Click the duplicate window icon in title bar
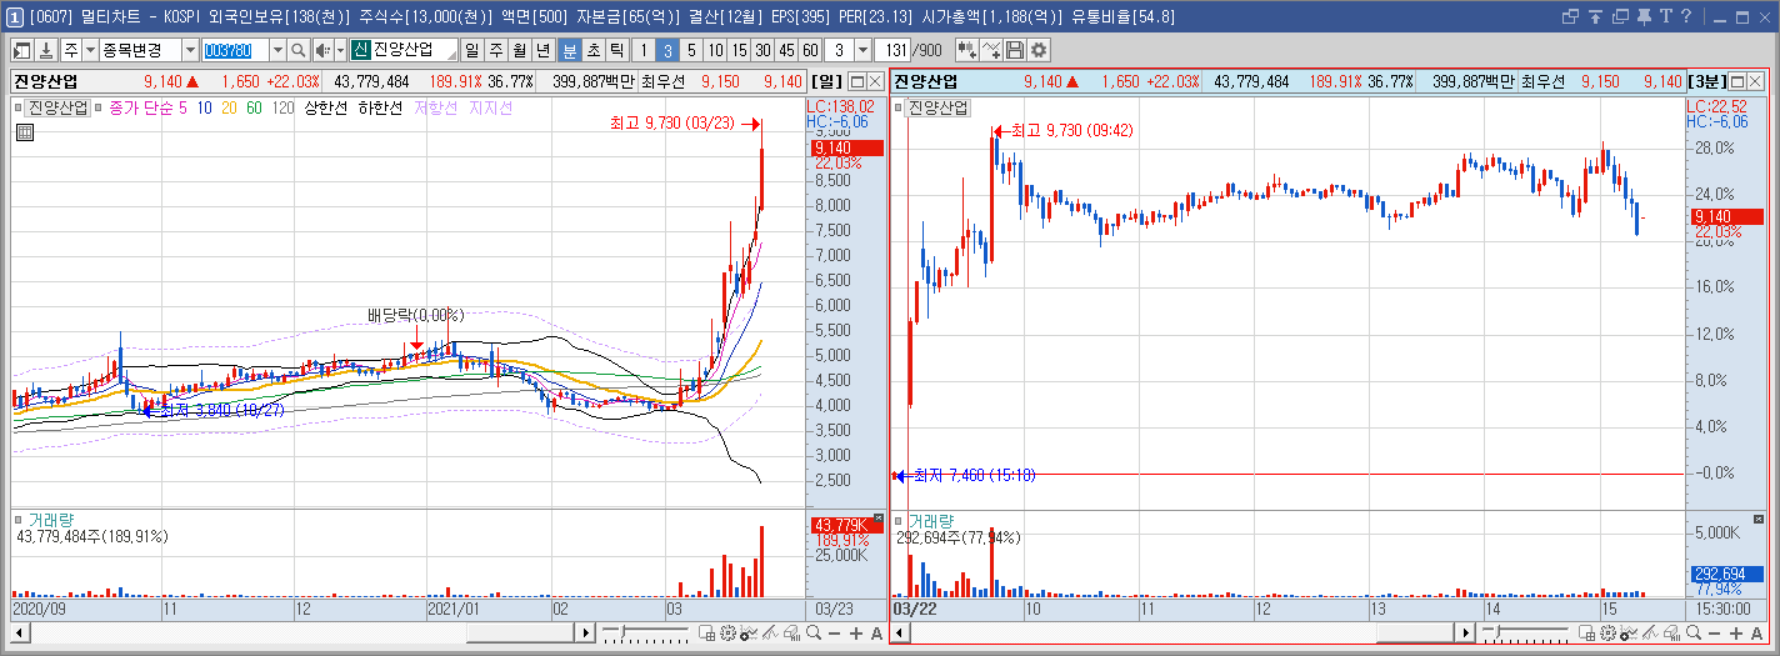This screenshot has height=656, width=1780. [x=1620, y=17]
